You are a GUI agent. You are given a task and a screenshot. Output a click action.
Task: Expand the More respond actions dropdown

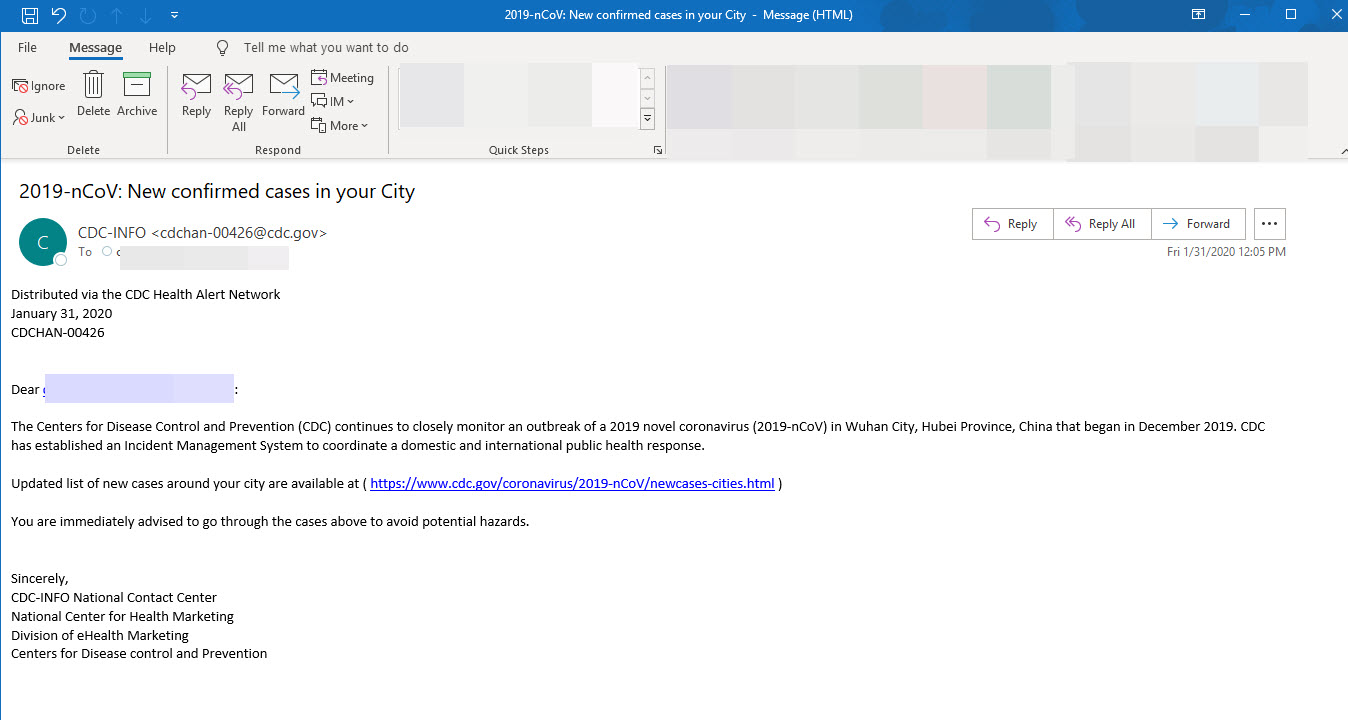click(x=340, y=125)
